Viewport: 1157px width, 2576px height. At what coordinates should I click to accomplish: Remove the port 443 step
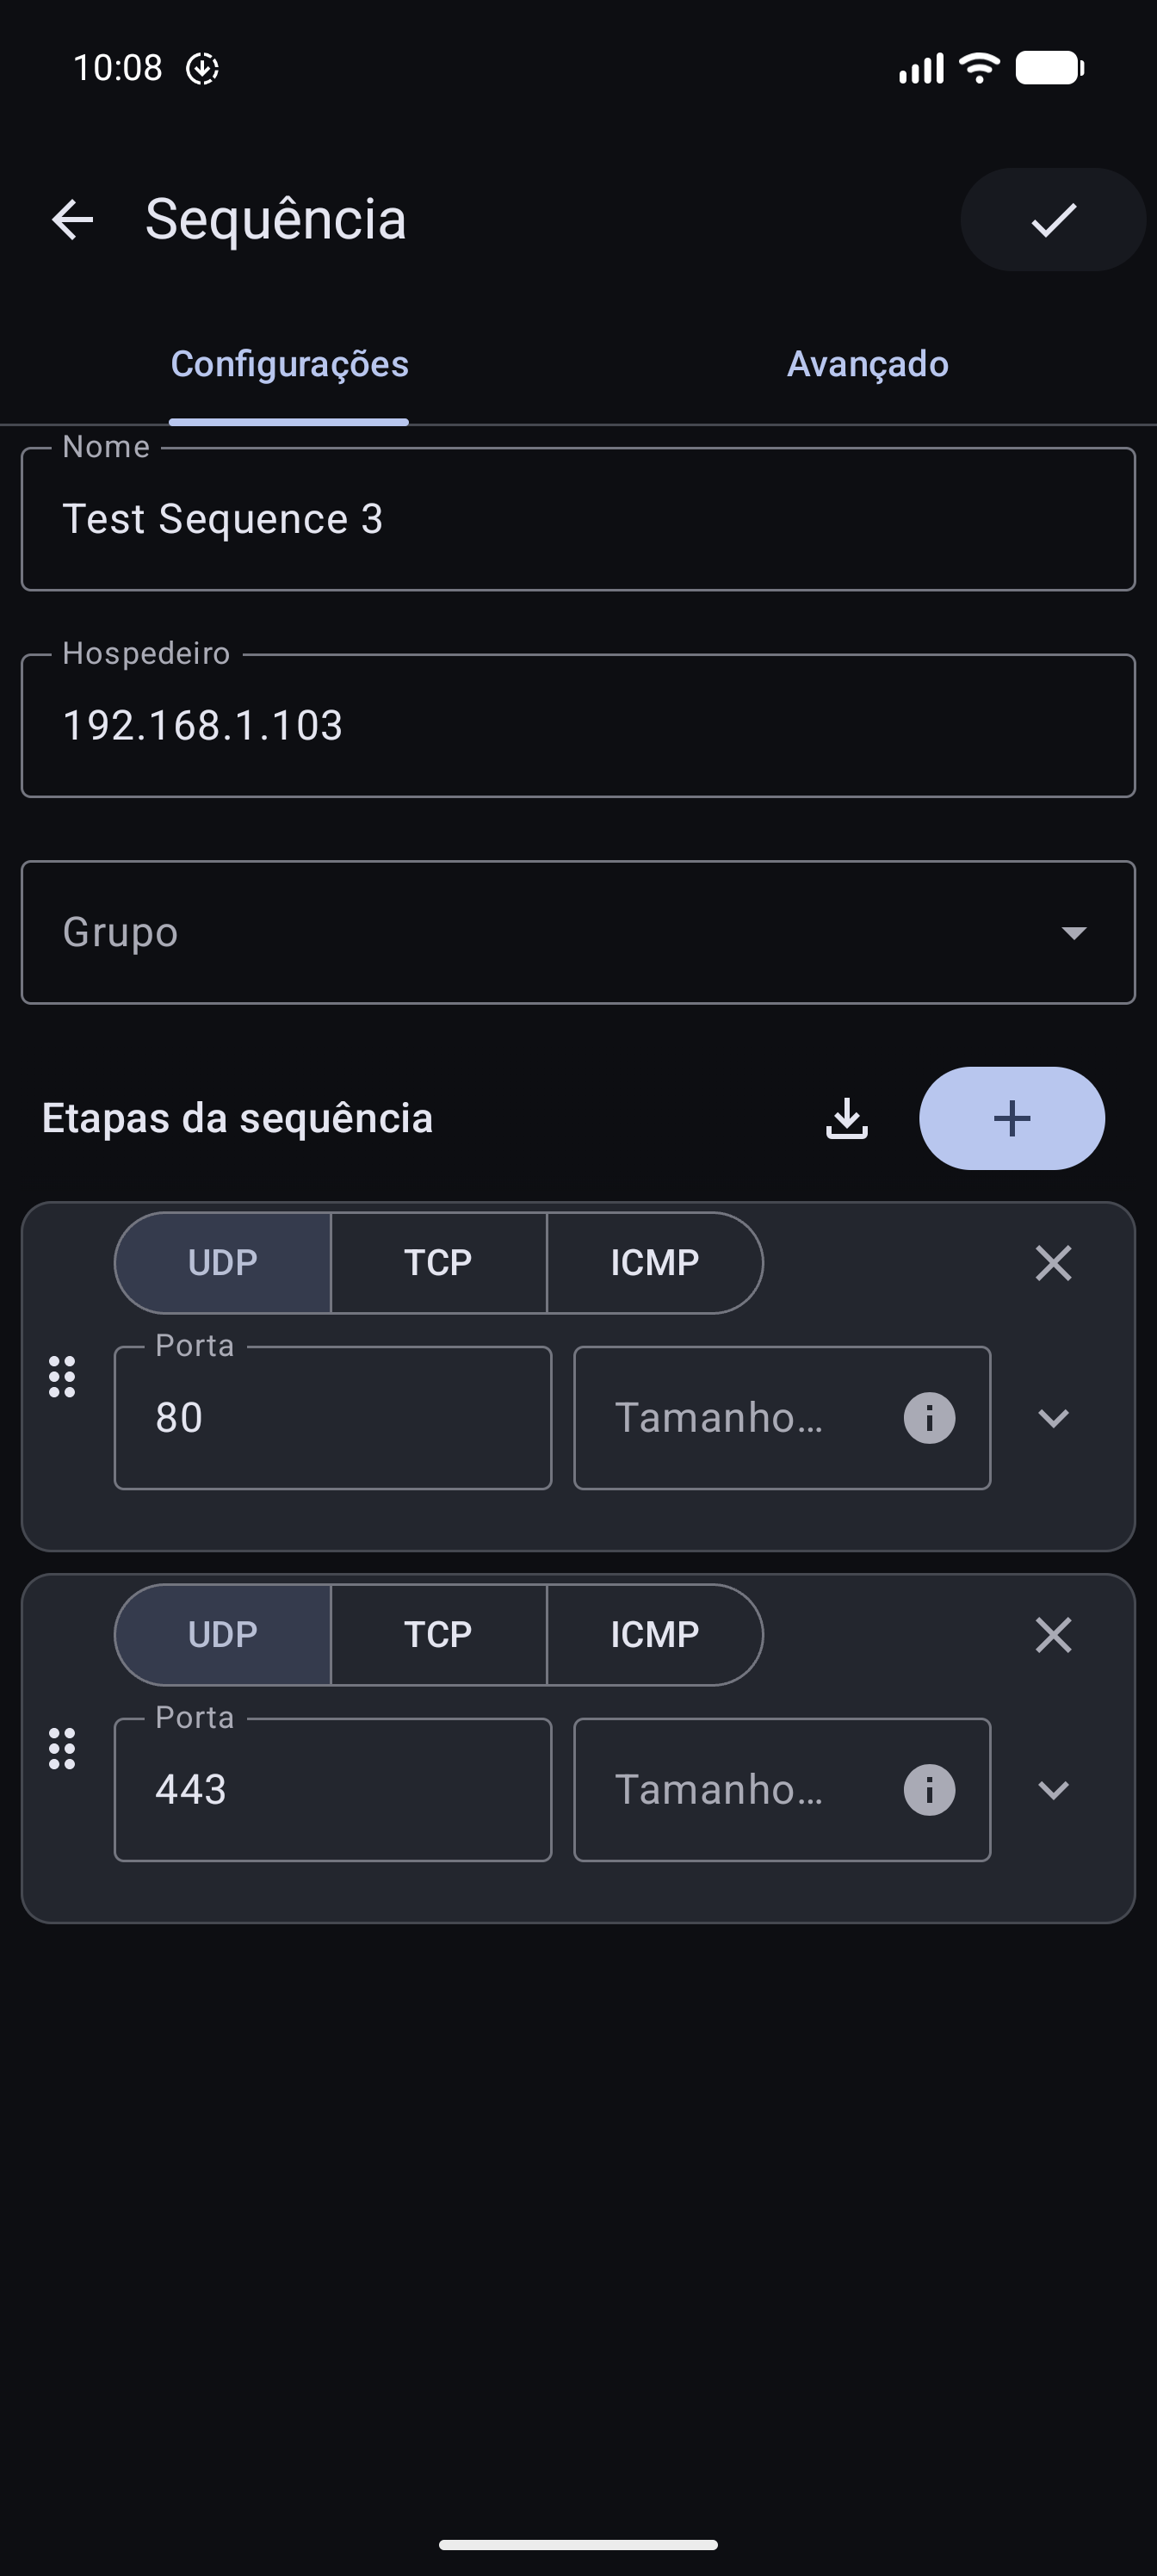point(1053,1635)
